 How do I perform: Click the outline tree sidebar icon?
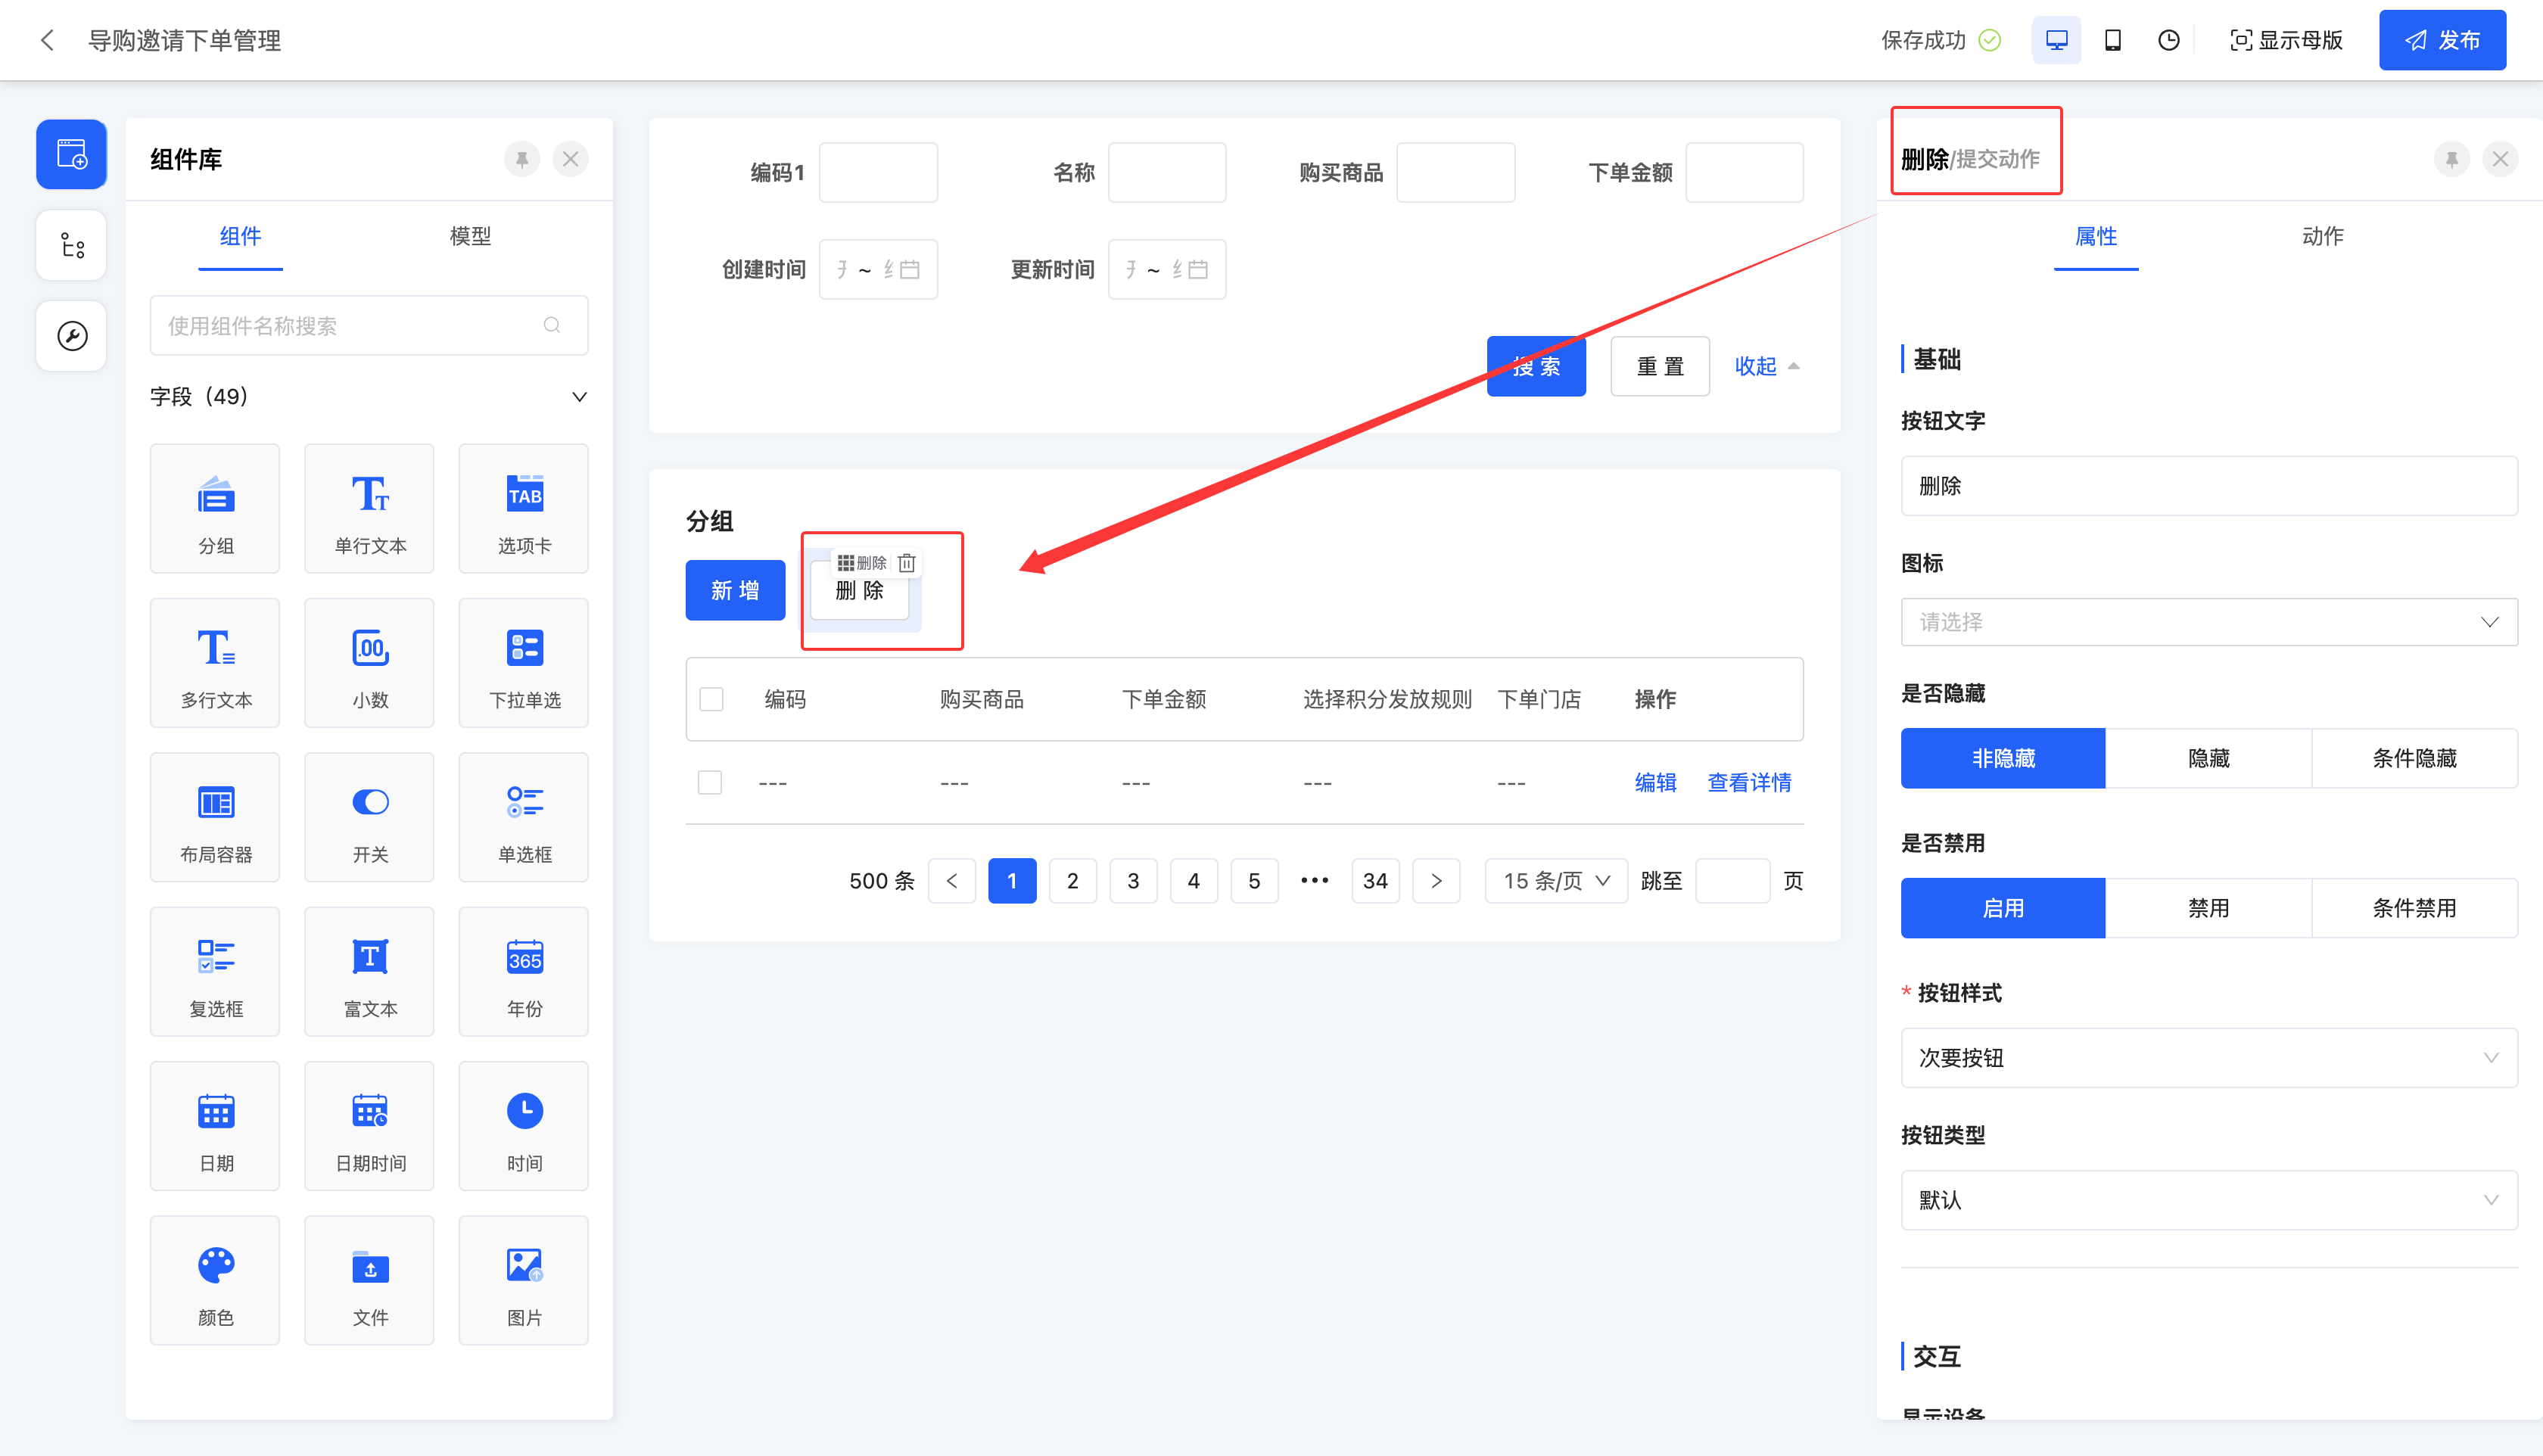(x=72, y=245)
